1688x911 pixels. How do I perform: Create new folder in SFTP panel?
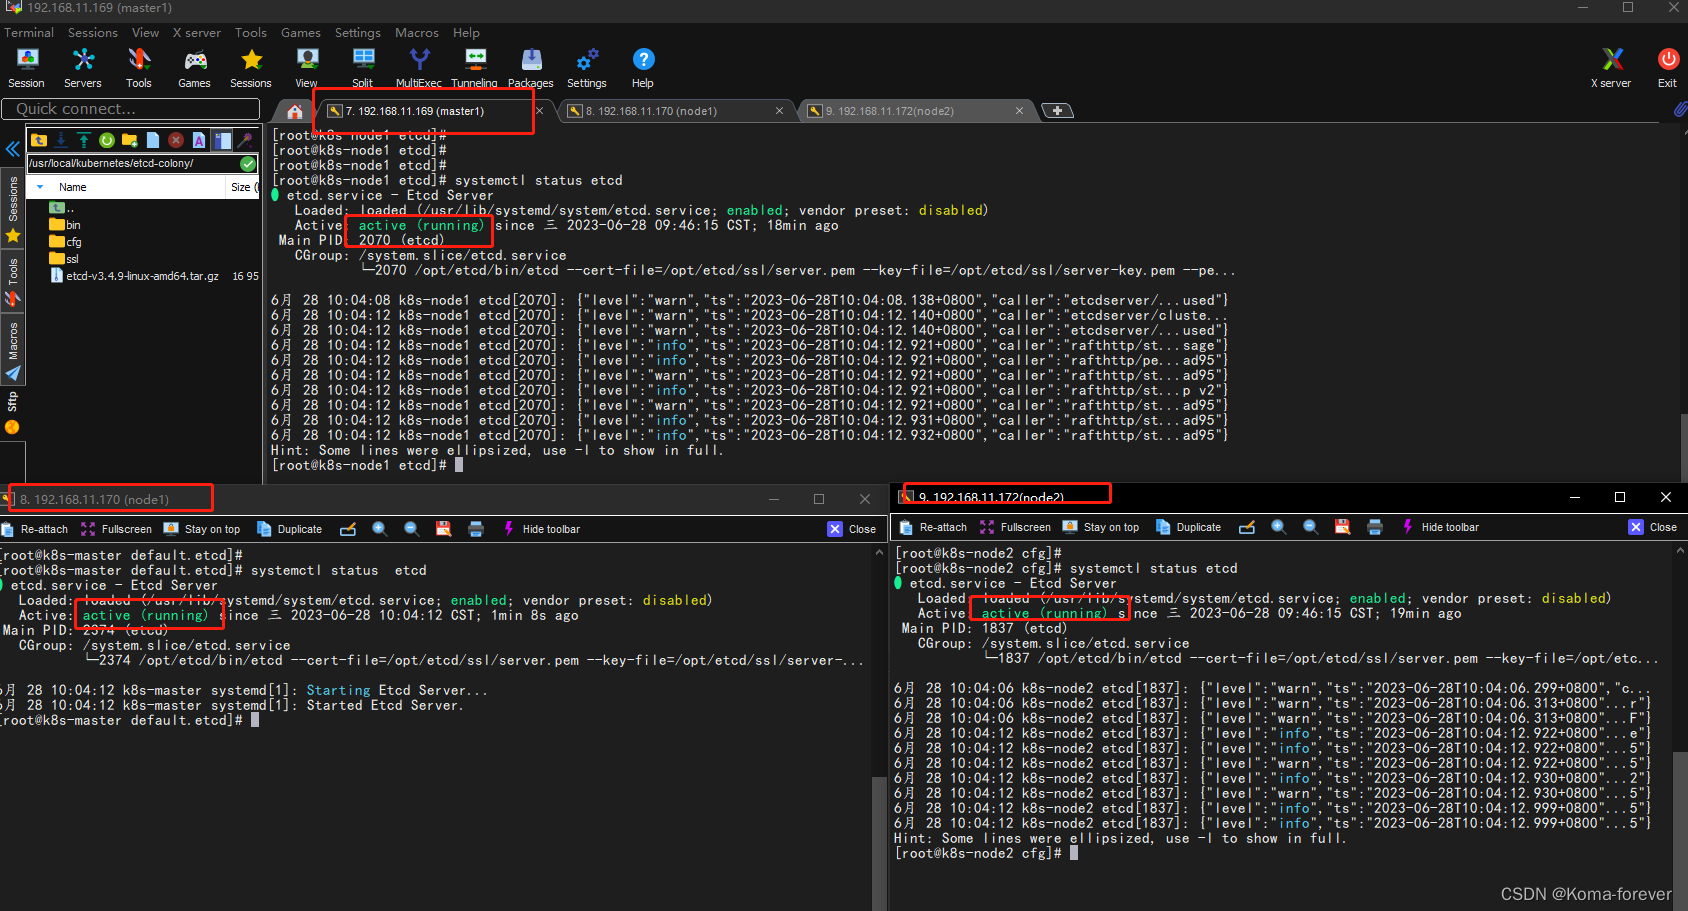point(130,140)
